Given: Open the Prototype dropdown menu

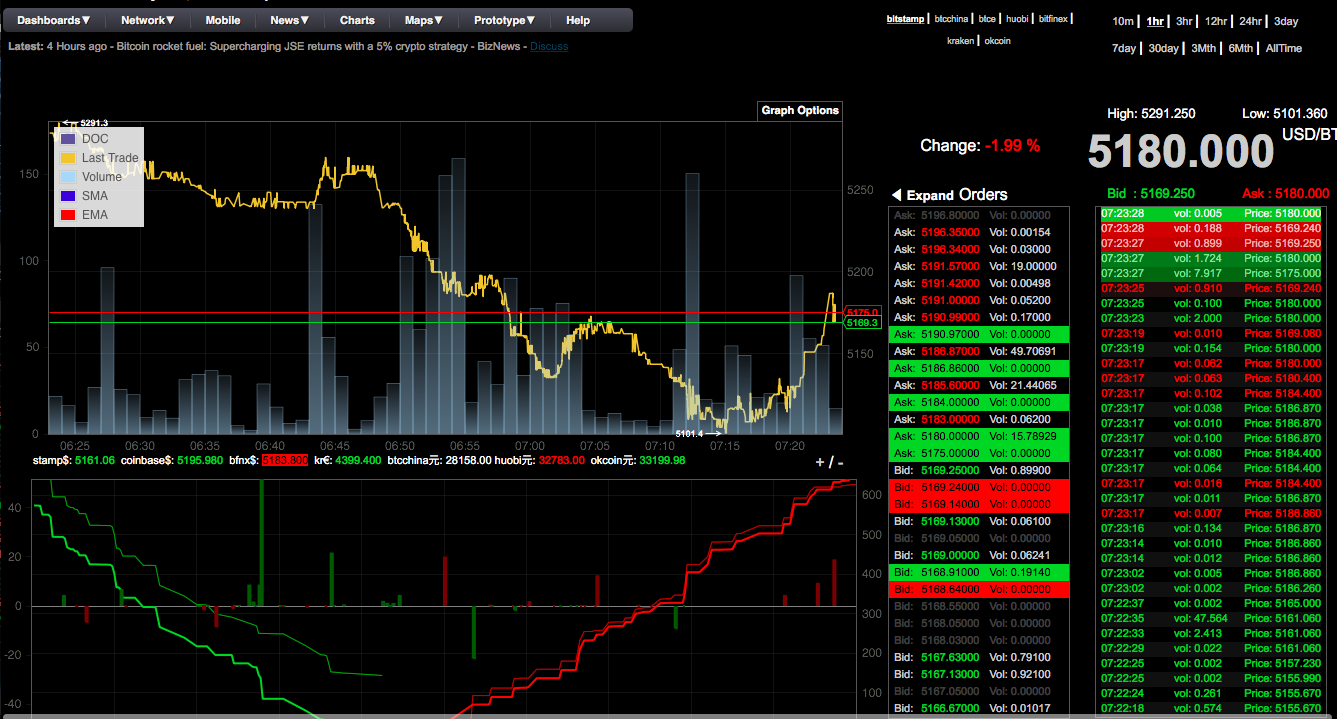Looking at the screenshot, I should click(504, 20).
